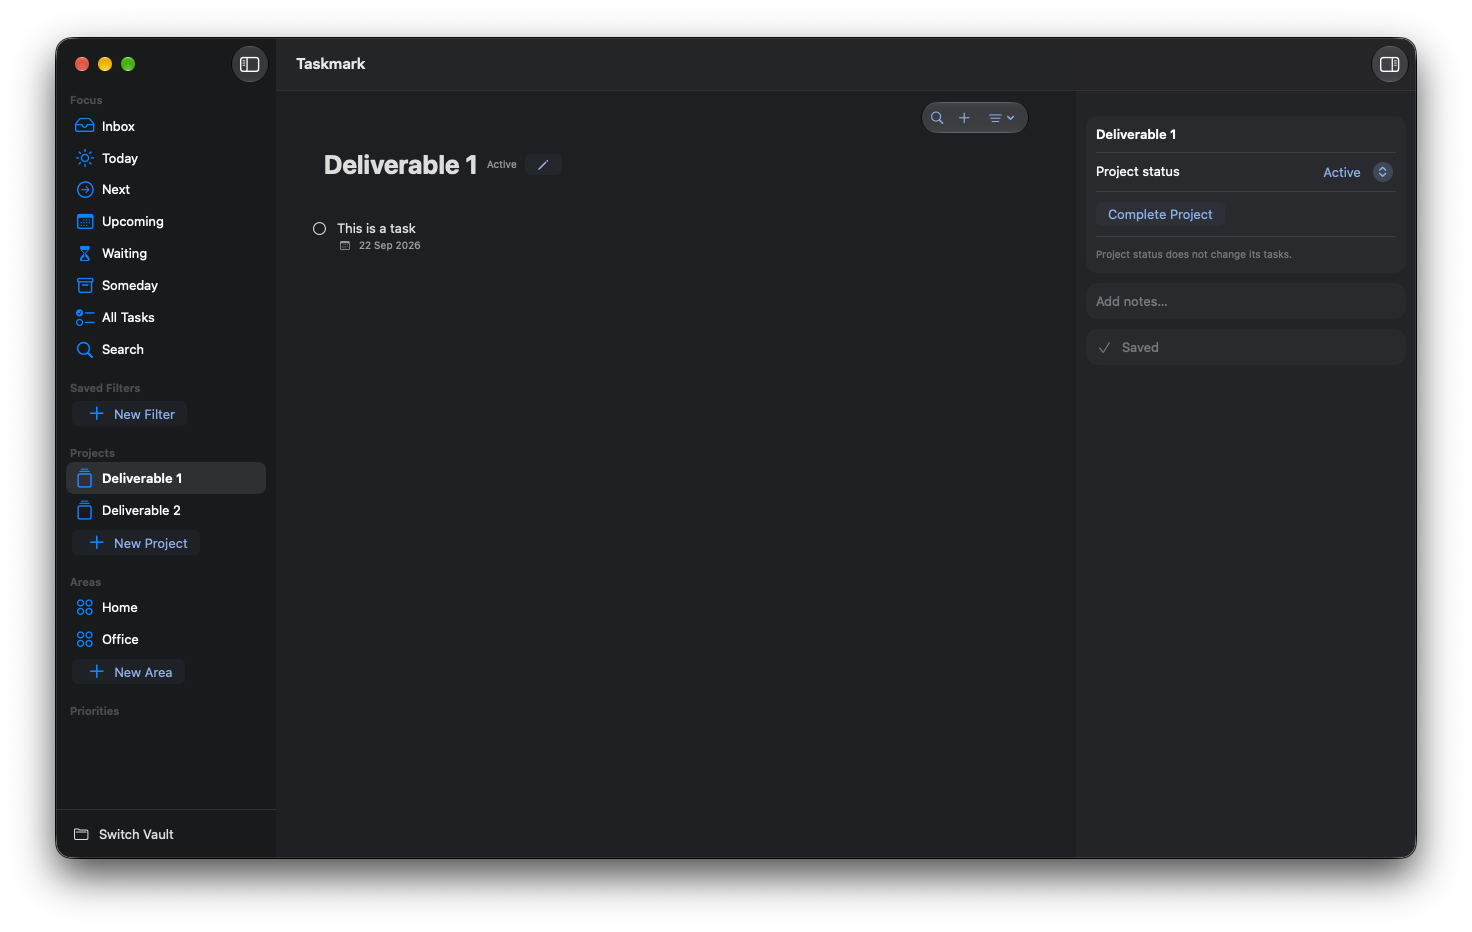Click the Switch Vault folder icon

[x=82, y=834]
